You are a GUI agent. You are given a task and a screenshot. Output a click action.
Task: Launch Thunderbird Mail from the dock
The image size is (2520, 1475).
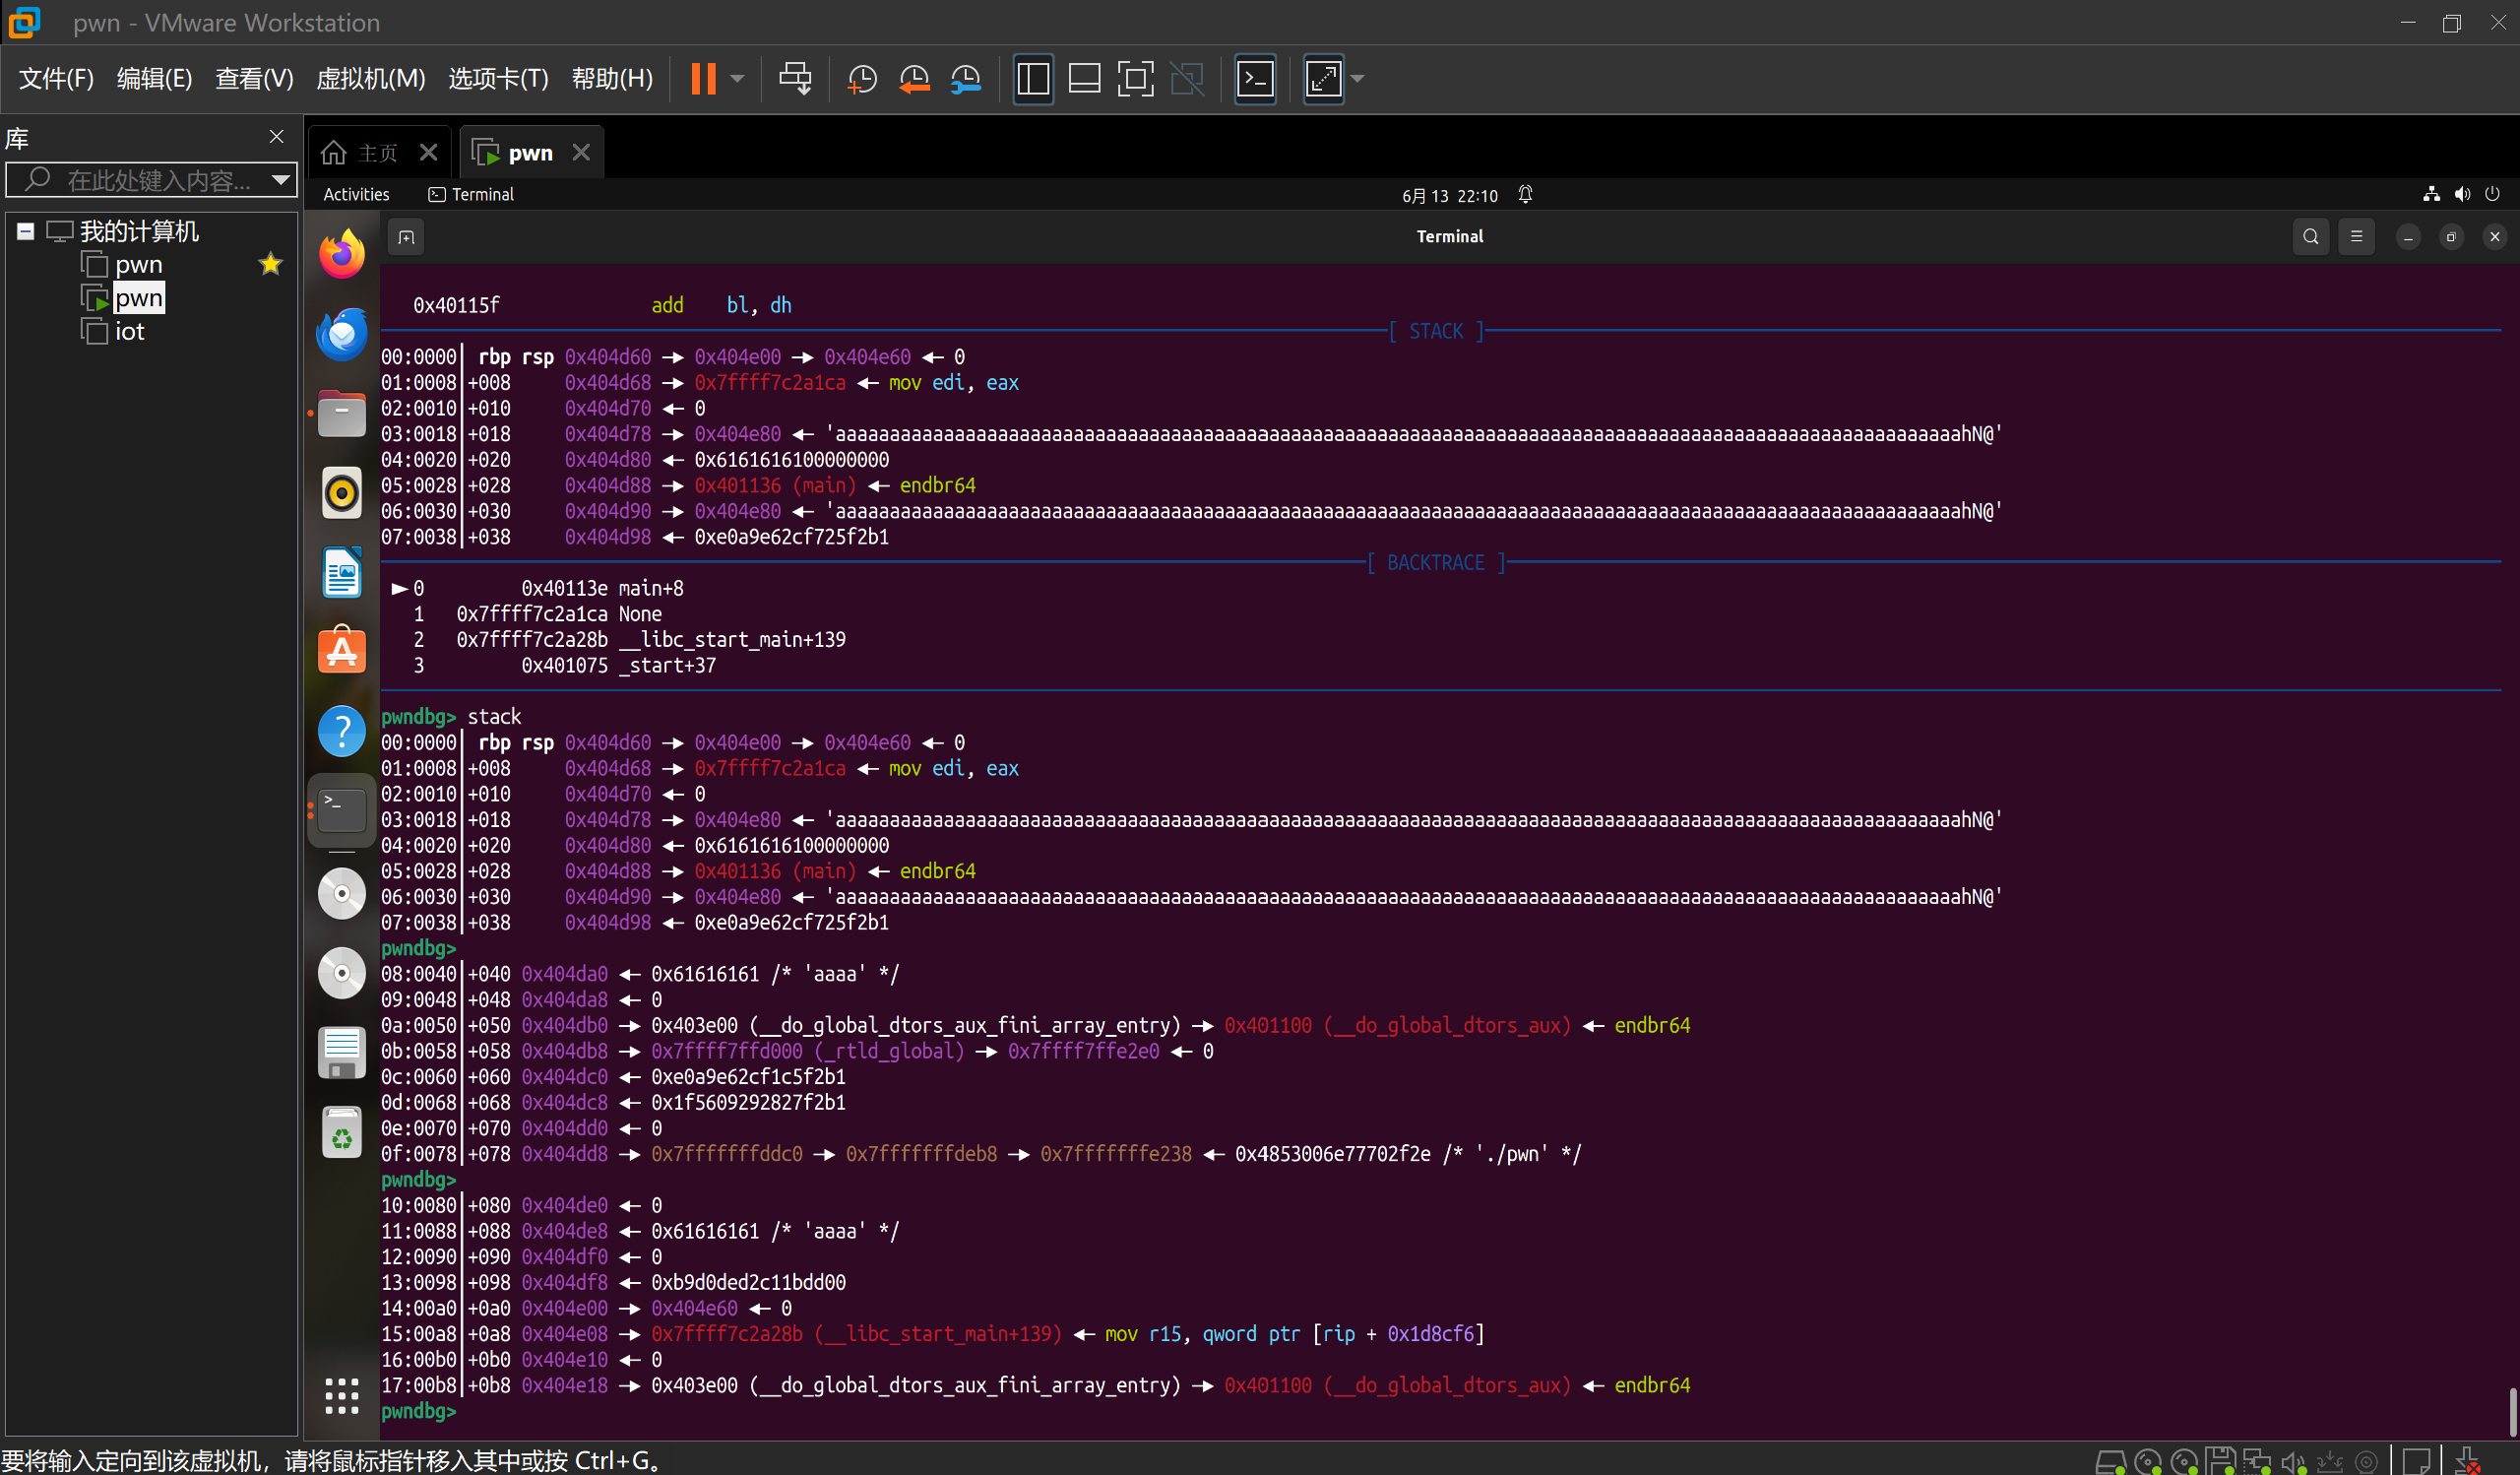point(342,334)
